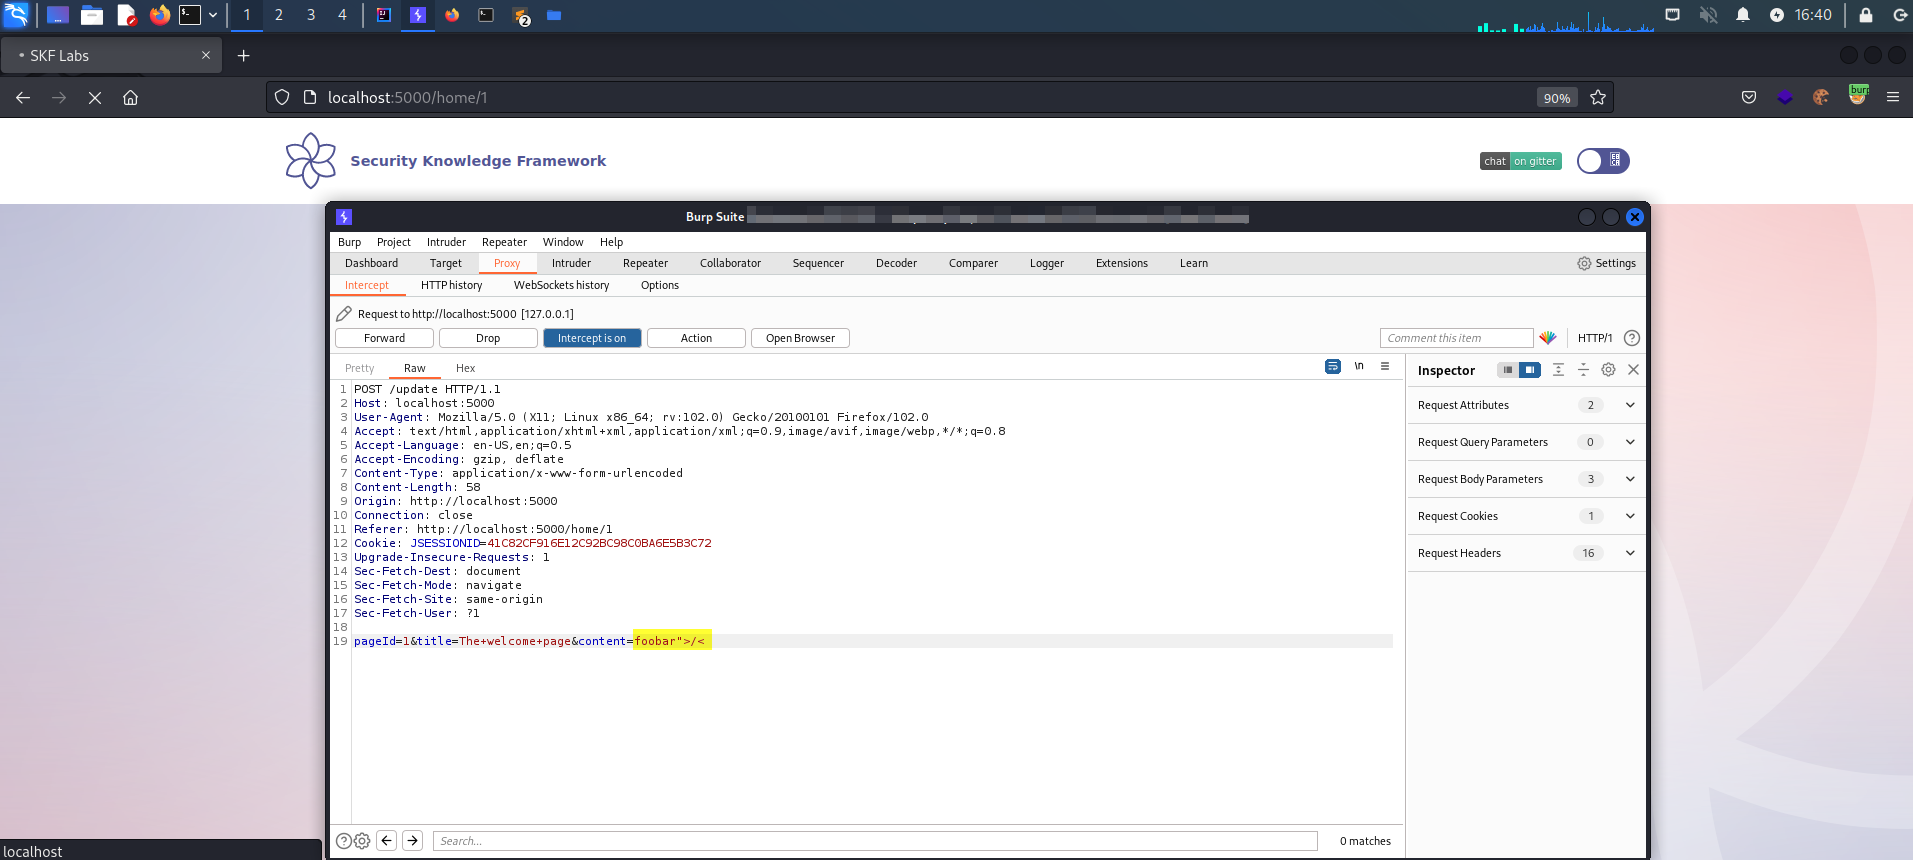Toggle the Intercept is on button
This screenshot has width=1913, height=860.
click(592, 338)
